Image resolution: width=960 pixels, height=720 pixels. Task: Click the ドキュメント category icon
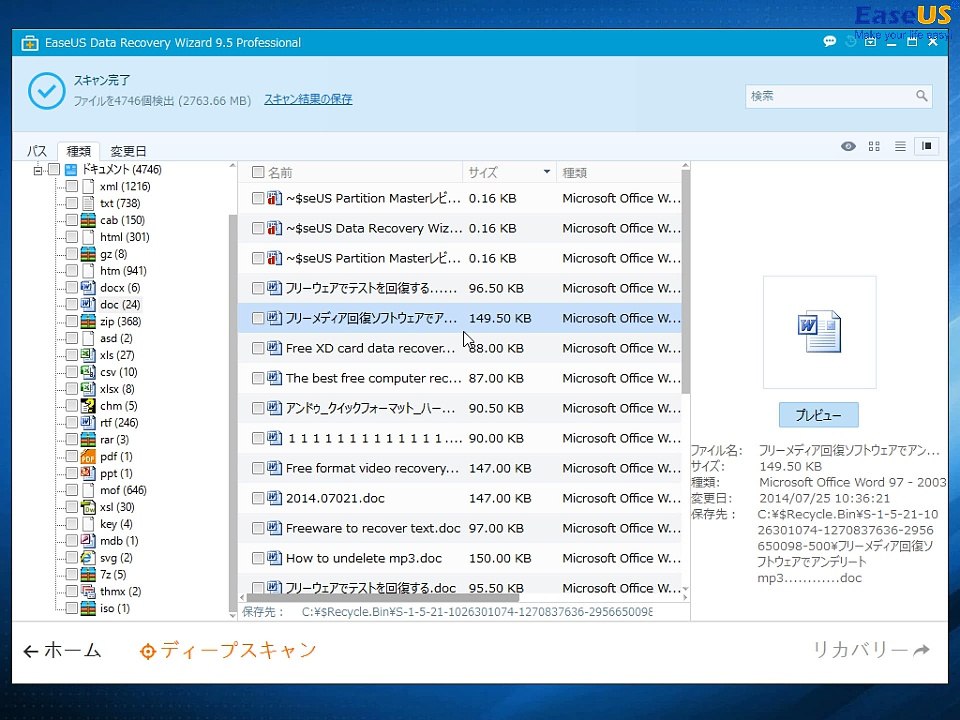[71, 170]
